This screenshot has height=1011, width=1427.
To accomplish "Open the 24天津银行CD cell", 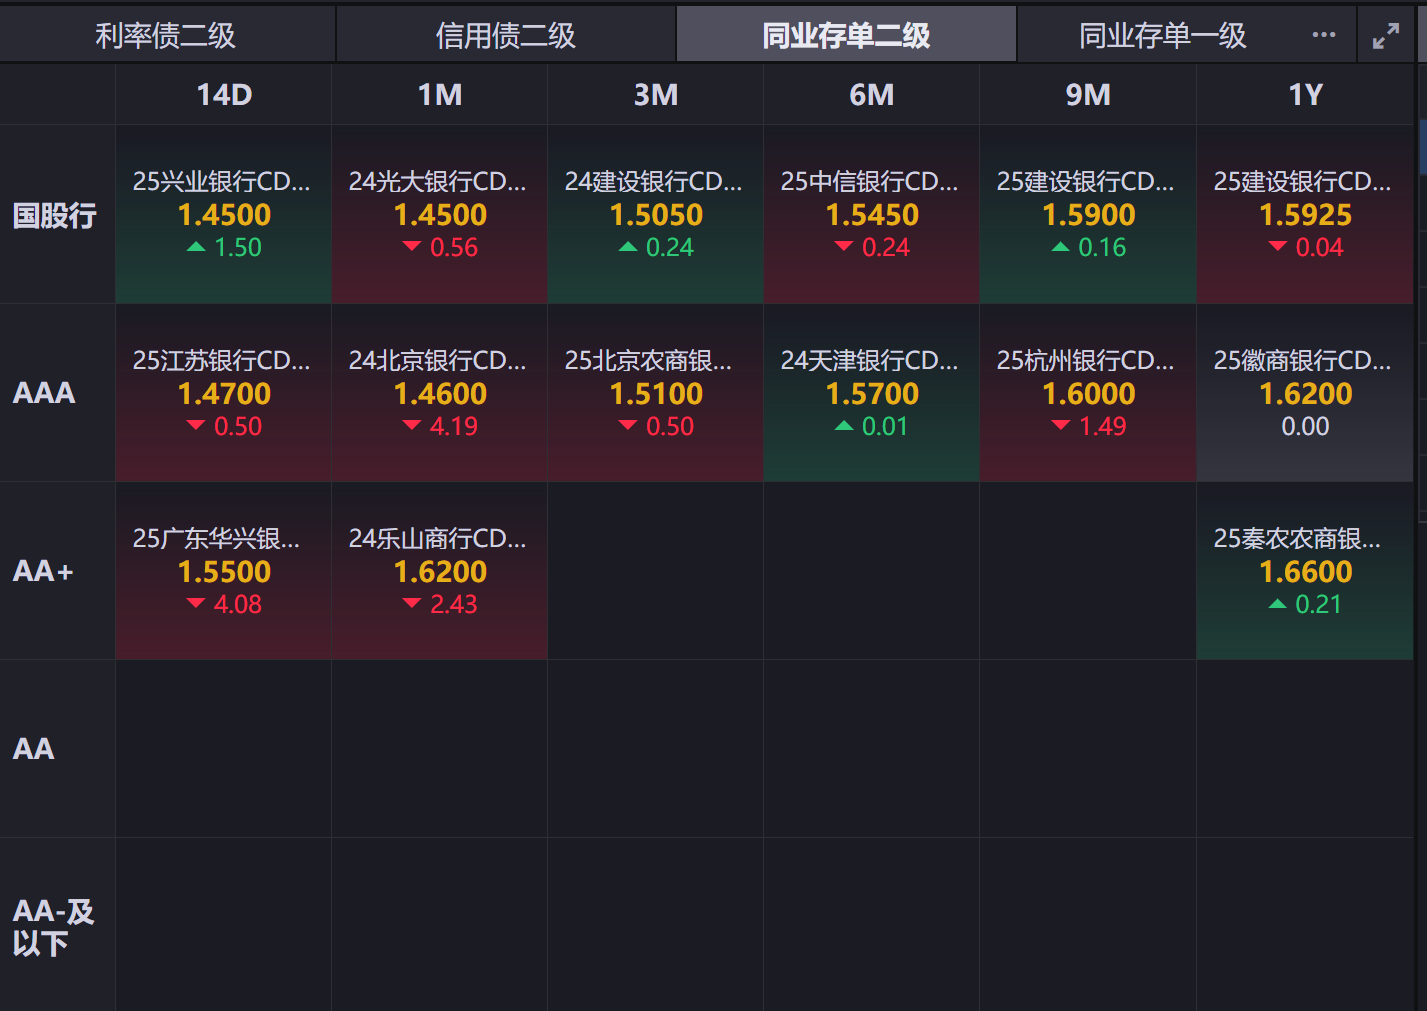I will point(872,393).
